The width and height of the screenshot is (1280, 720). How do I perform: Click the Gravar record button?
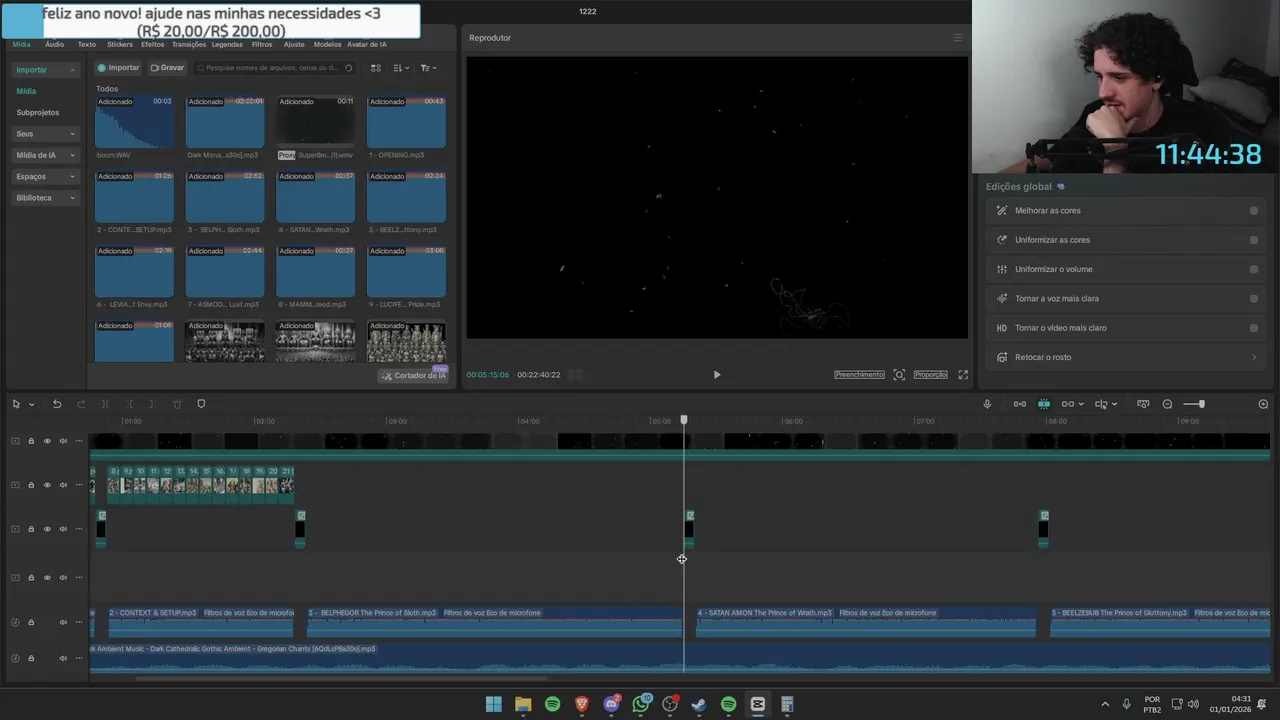(167, 68)
